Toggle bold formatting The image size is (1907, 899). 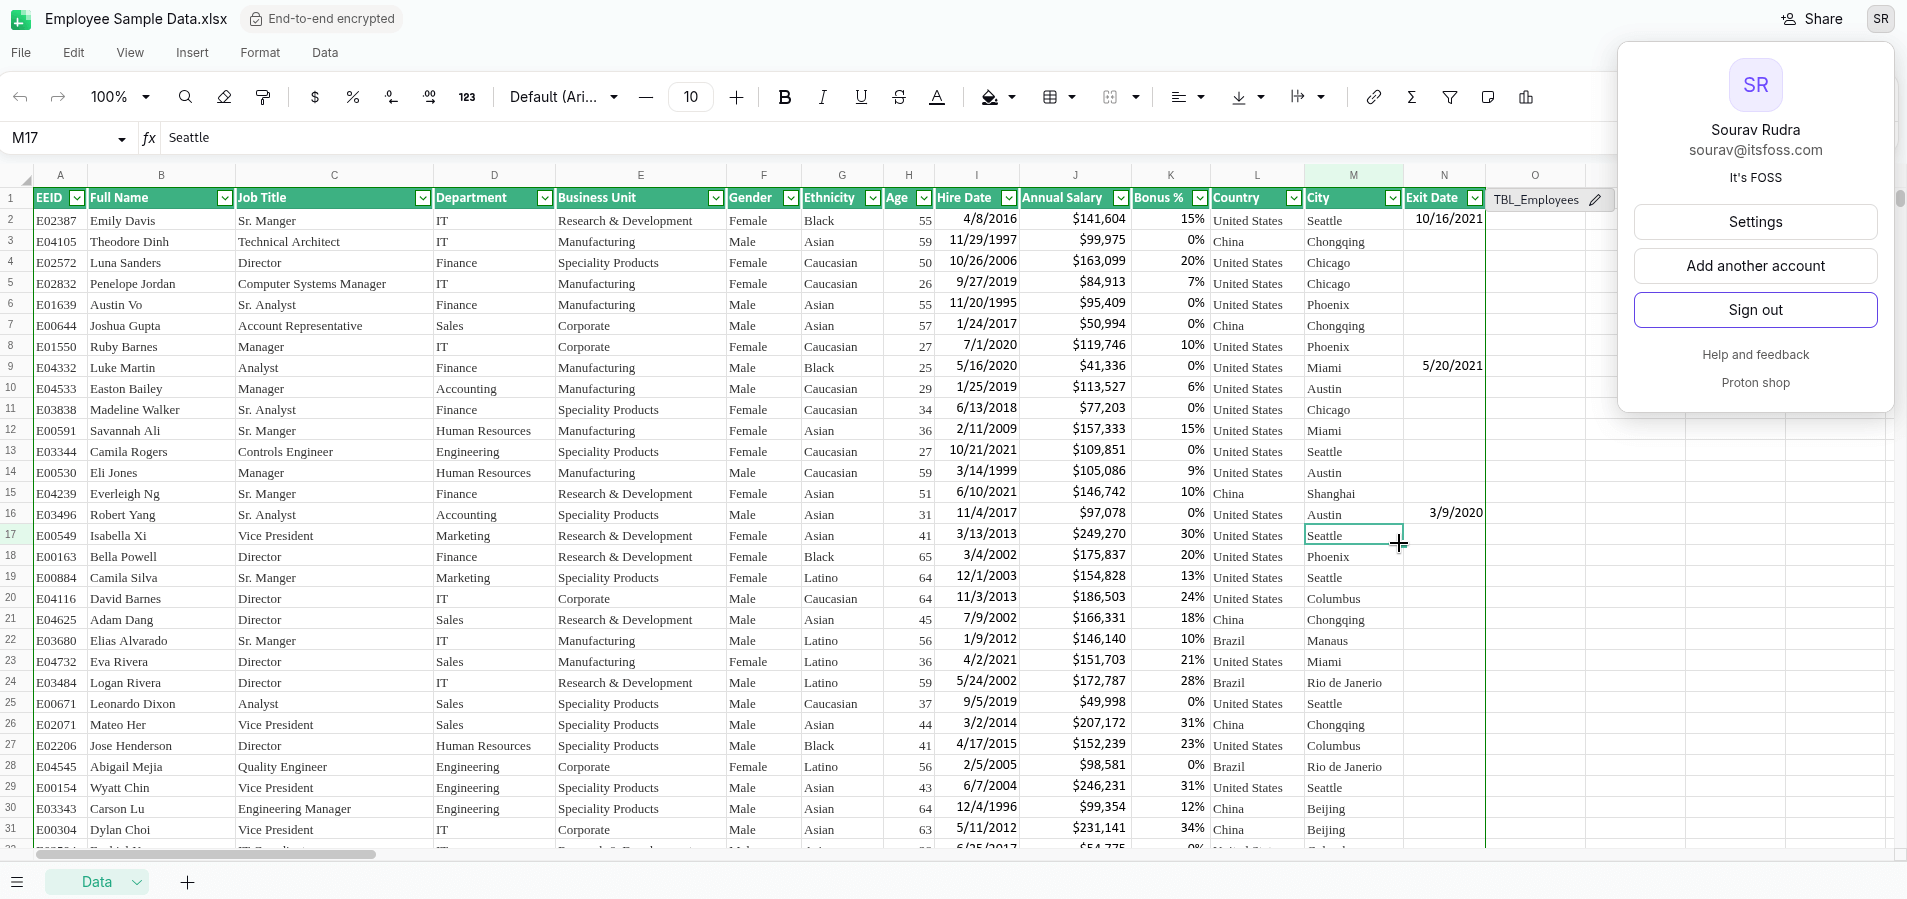pyautogui.click(x=784, y=97)
